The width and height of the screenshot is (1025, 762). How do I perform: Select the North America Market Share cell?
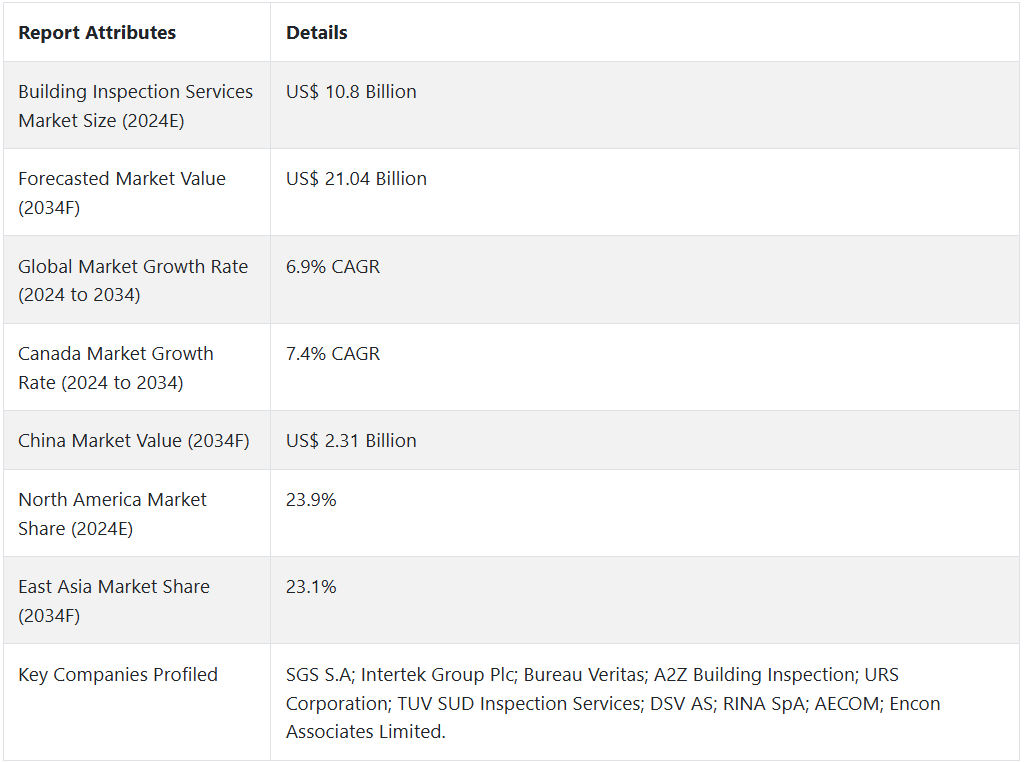point(112,514)
